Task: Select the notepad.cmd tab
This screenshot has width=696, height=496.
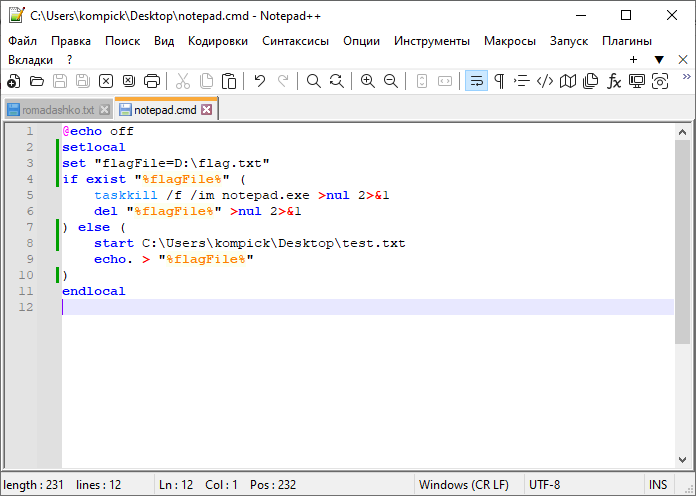Action: pos(165,109)
